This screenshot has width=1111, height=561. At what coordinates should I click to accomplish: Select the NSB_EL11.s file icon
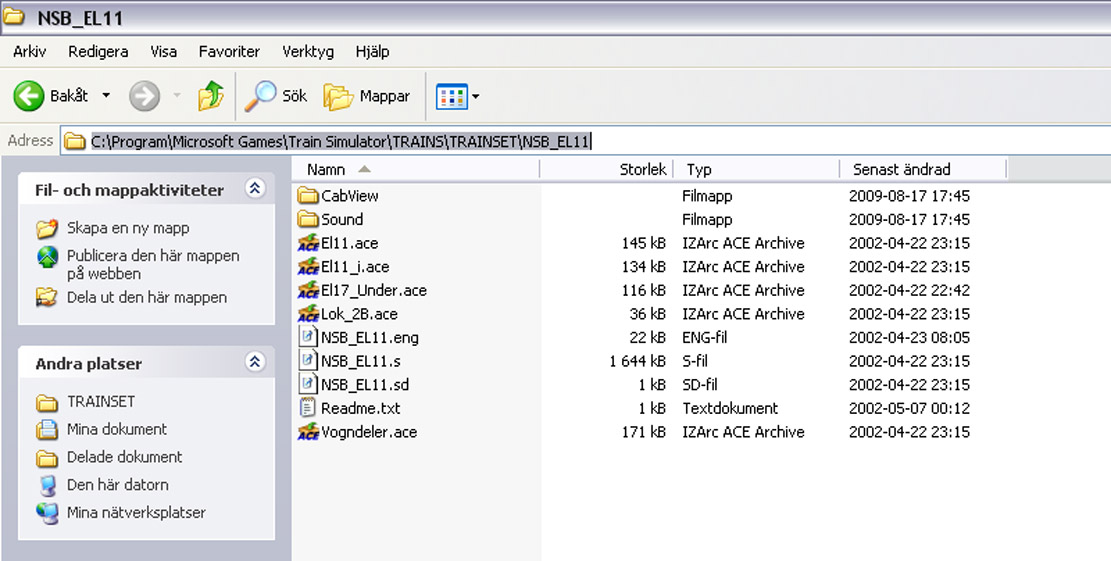point(308,361)
